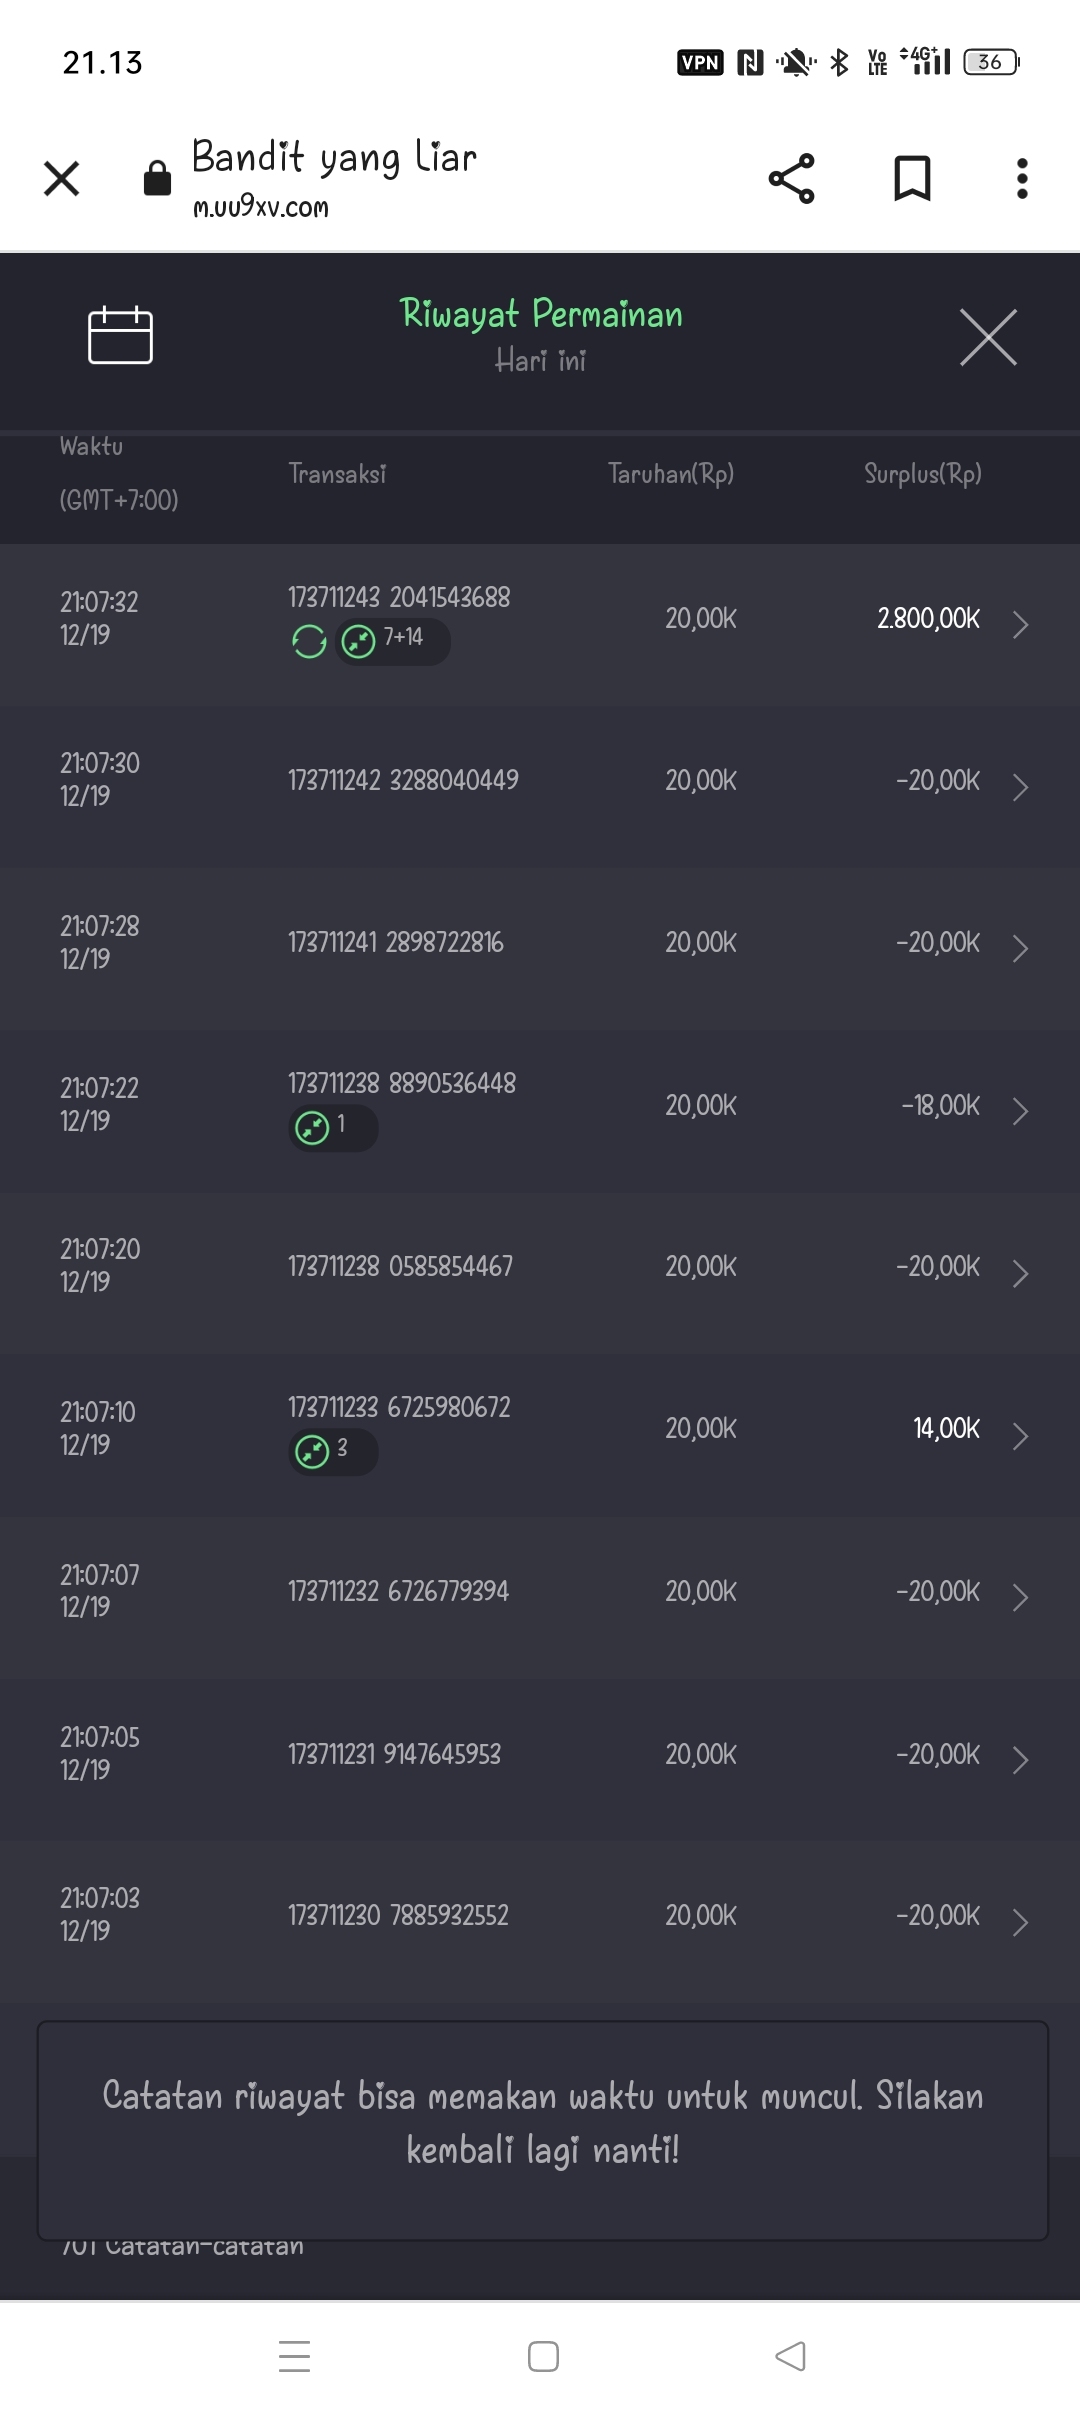The image size is (1080, 2412).
Task: Open the browser three-dot menu
Action: pyautogui.click(x=1021, y=179)
